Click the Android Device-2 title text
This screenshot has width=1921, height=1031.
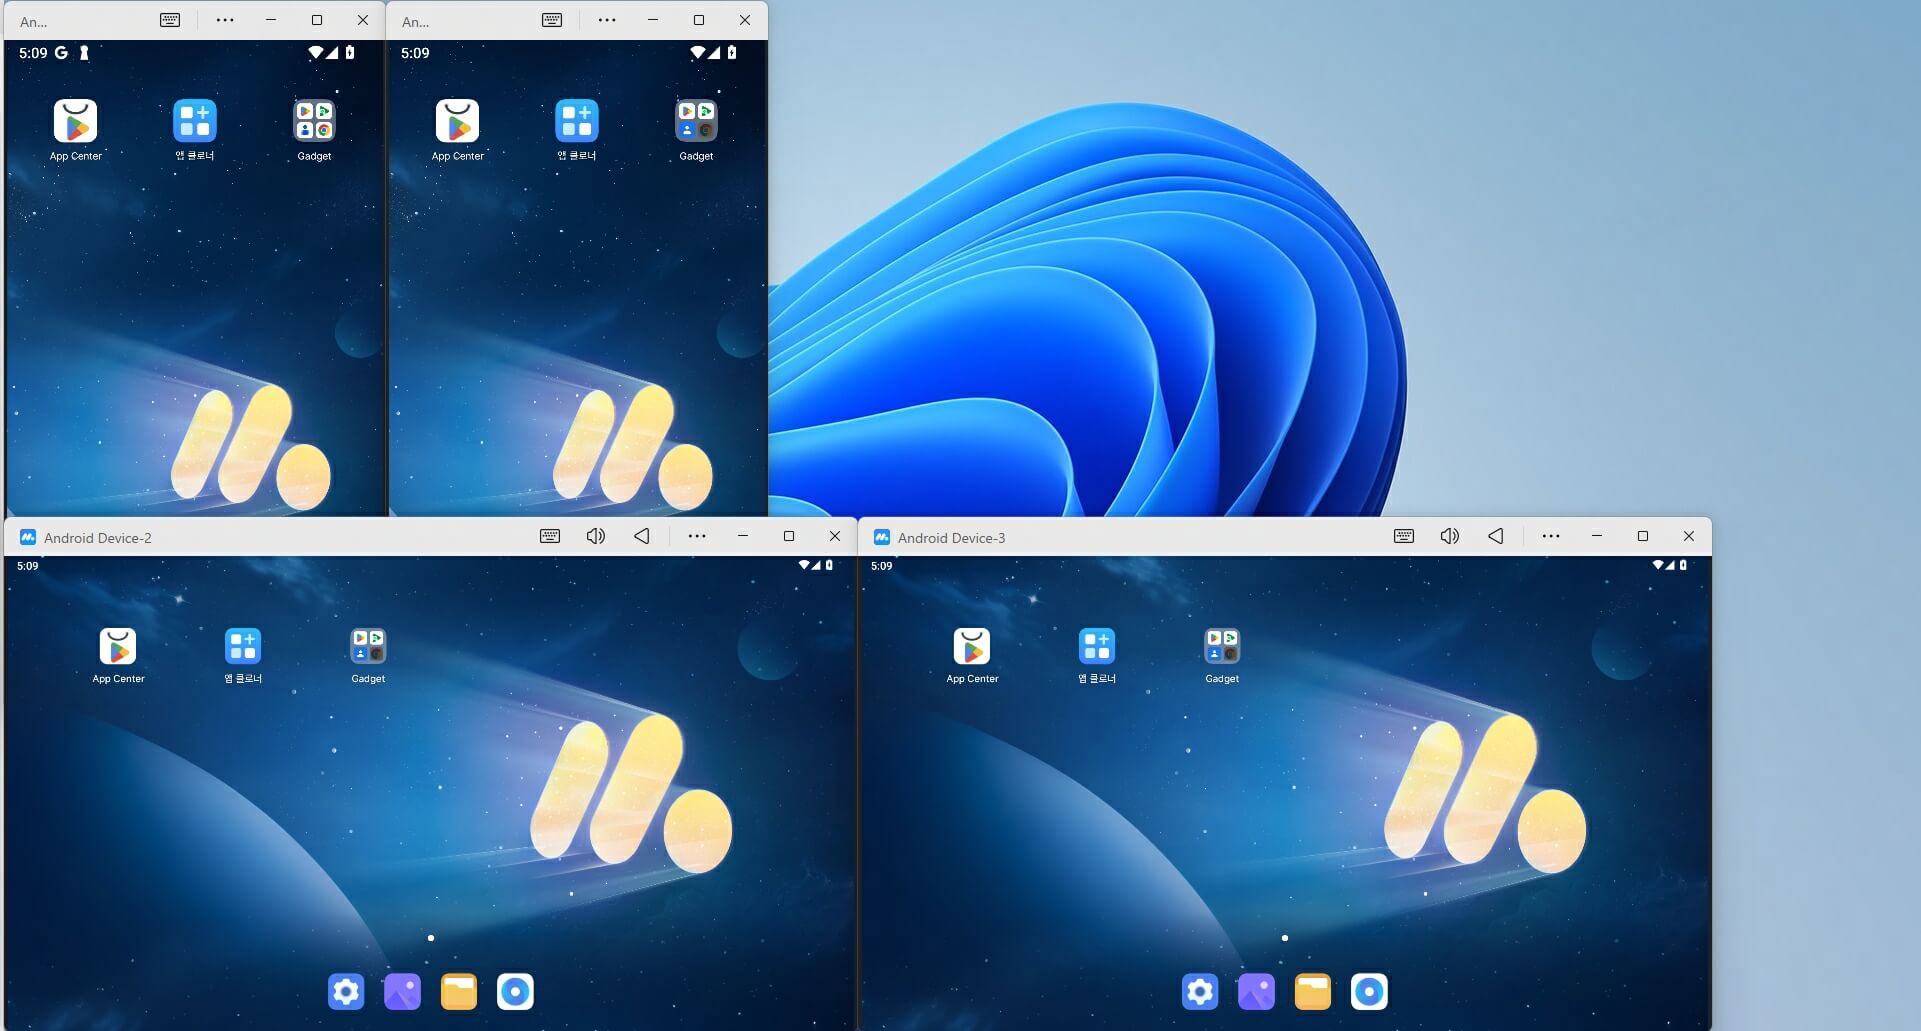[x=98, y=538]
